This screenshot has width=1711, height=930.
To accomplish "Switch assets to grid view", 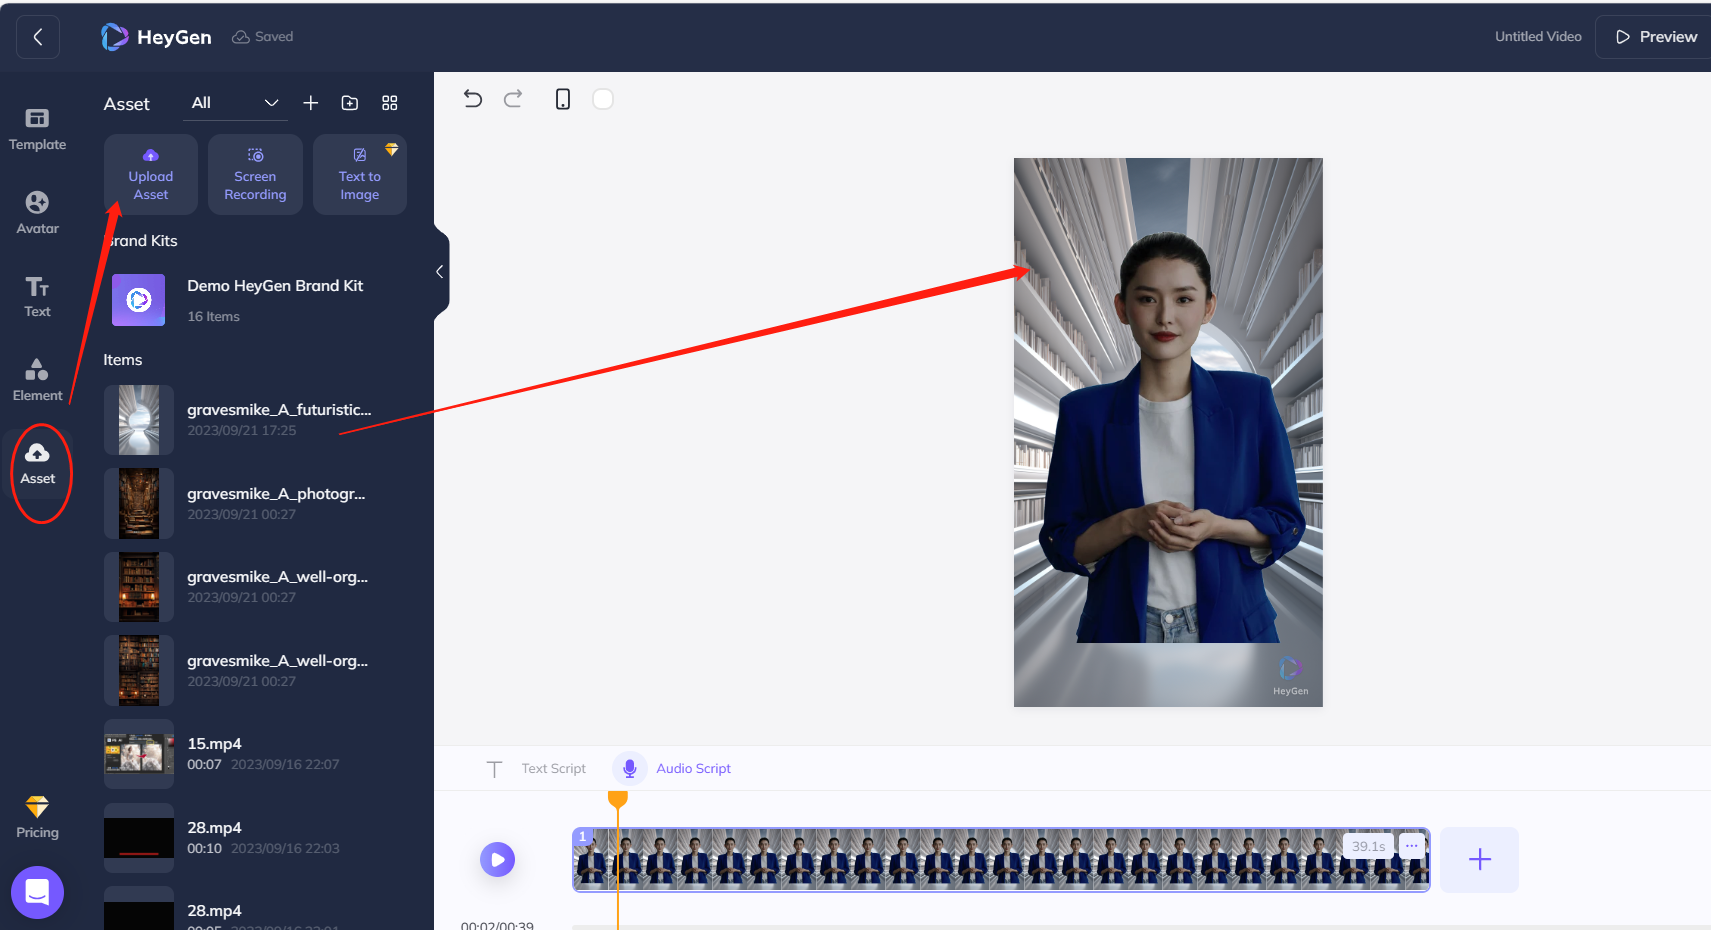I will click(x=390, y=103).
